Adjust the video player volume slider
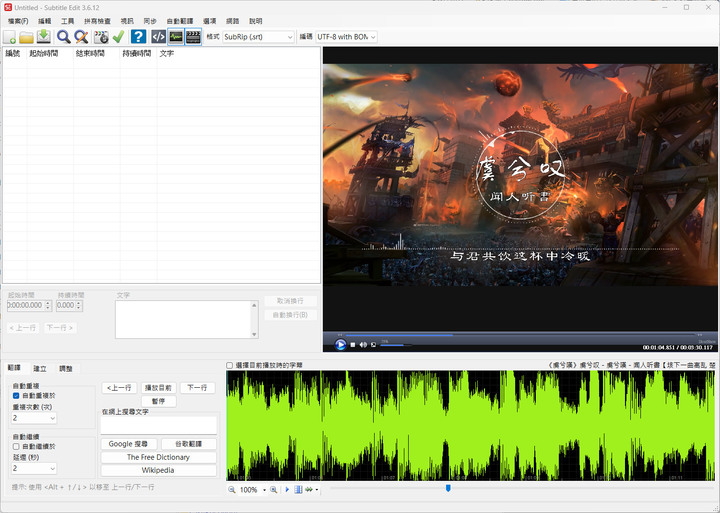This screenshot has width=720, height=513. click(396, 345)
